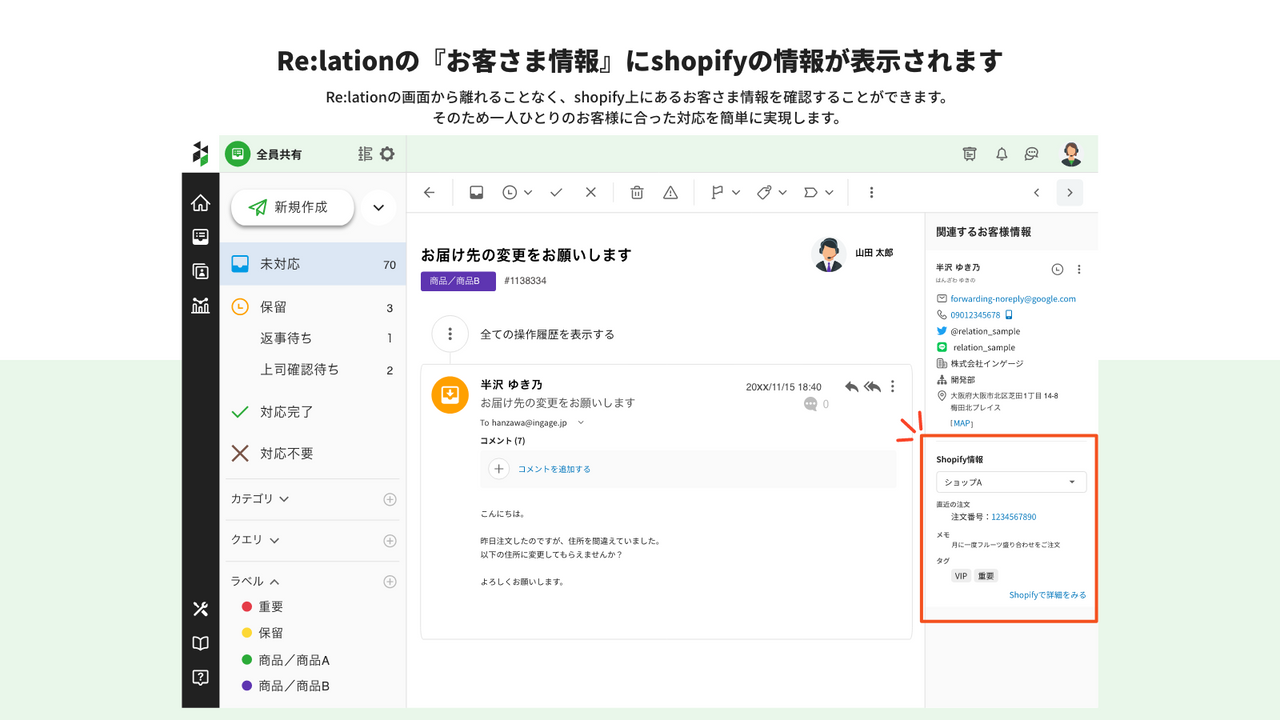Open the label dropdown in toolbar

coord(819,192)
